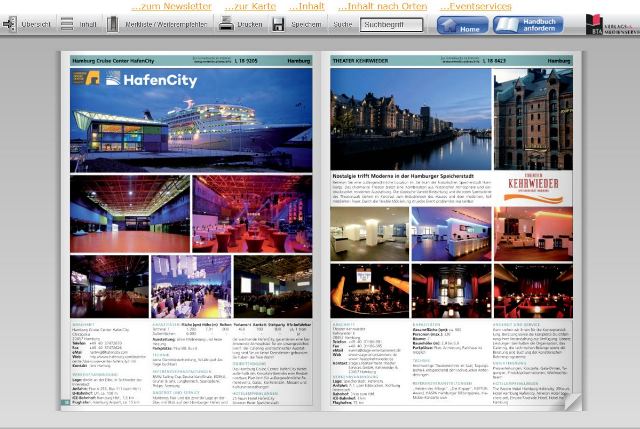
Task: Click the blue-lit bar counter photo
Action: pyautogui.click(x=451, y=234)
